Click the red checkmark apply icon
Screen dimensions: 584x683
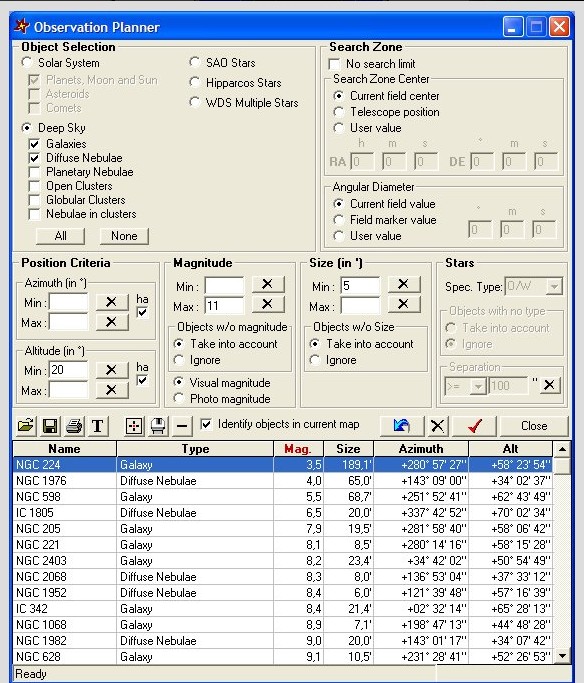(475, 426)
